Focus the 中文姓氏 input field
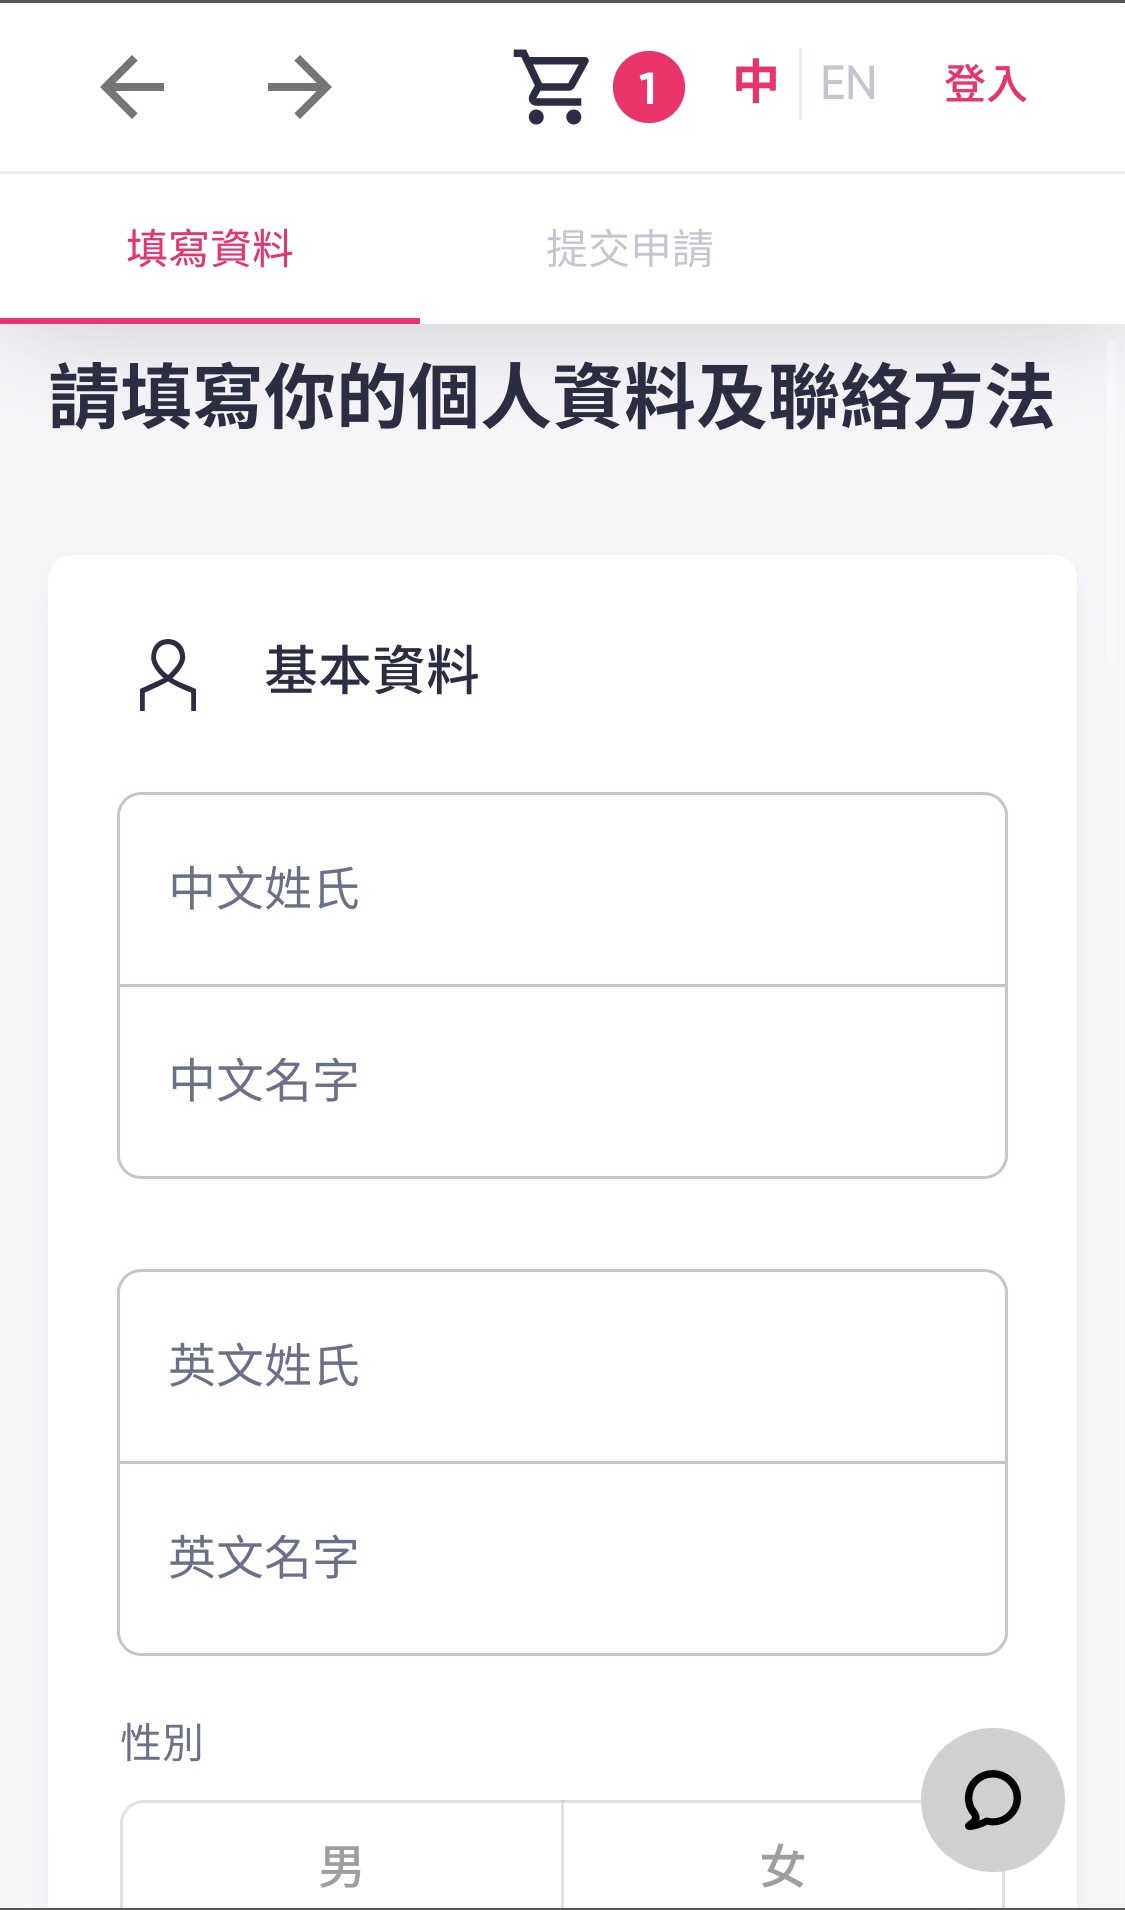The image size is (1125, 1910). pyautogui.click(x=562, y=889)
